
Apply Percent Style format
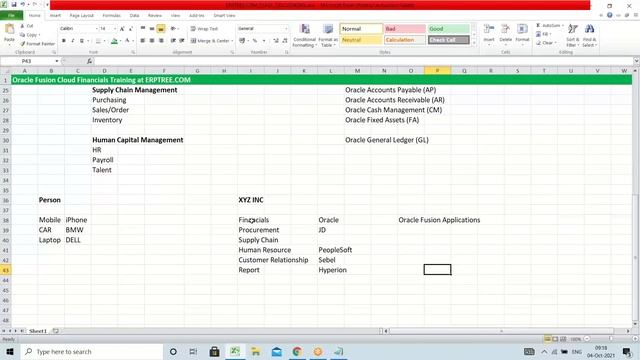pos(255,41)
